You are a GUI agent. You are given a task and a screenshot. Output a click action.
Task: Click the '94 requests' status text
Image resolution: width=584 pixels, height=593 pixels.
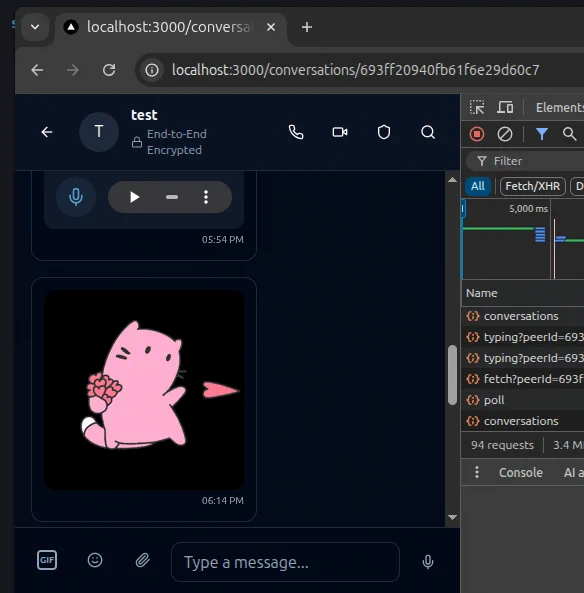(502, 445)
